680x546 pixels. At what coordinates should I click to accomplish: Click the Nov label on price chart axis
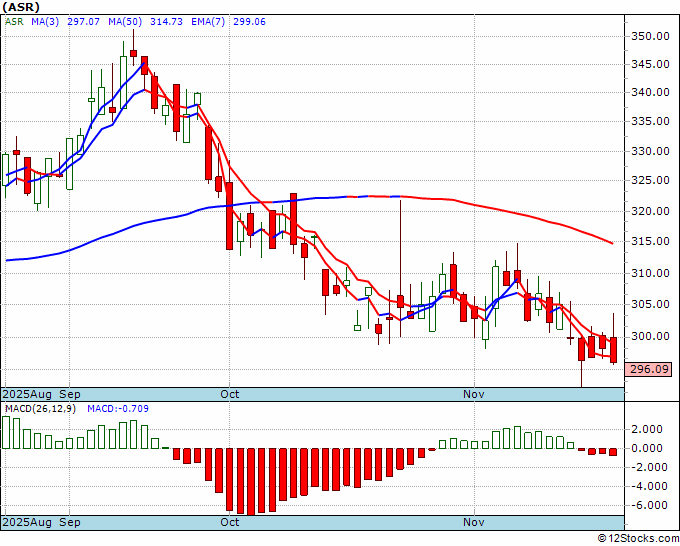coord(474,394)
